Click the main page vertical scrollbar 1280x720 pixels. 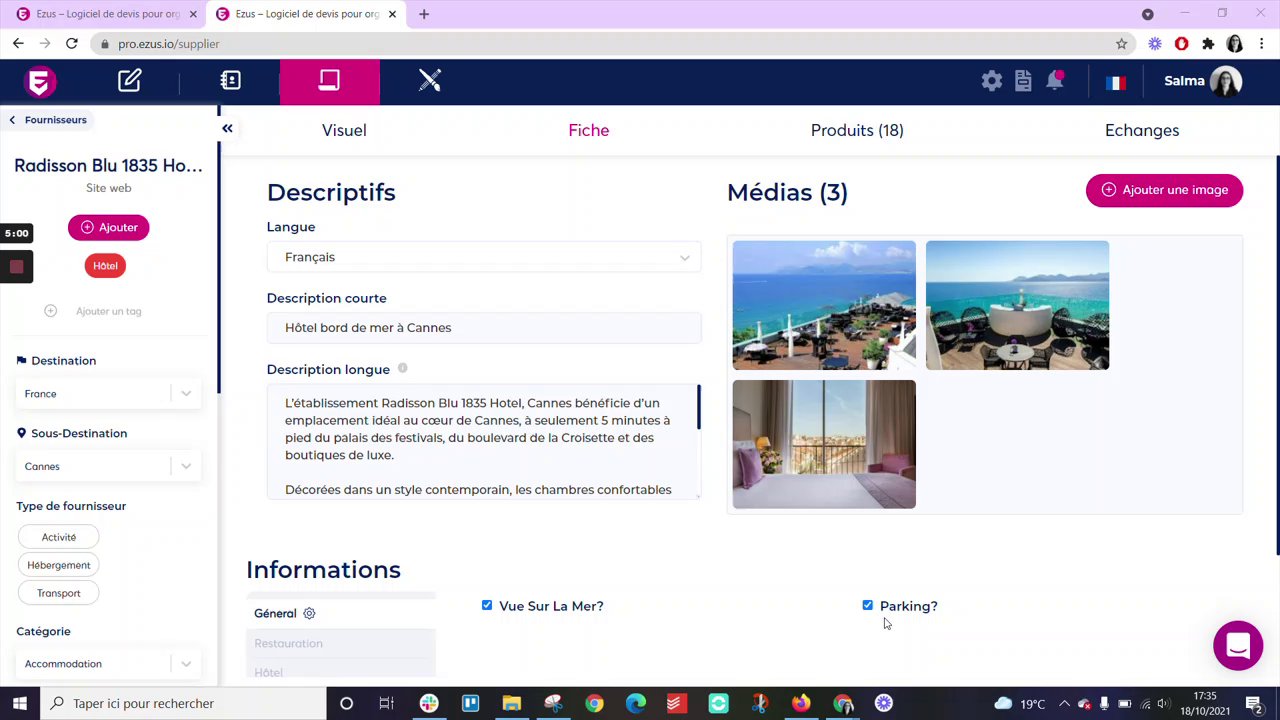pyautogui.click(x=1276, y=355)
